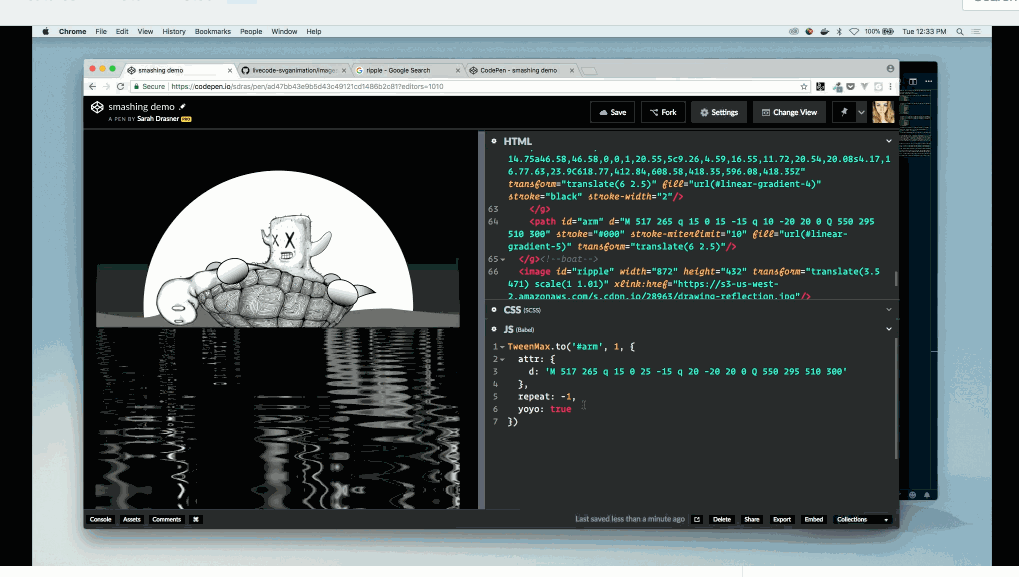Switch to CodePen smashing demo second tab
The height and width of the screenshot is (577, 1019).
(522, 70)
